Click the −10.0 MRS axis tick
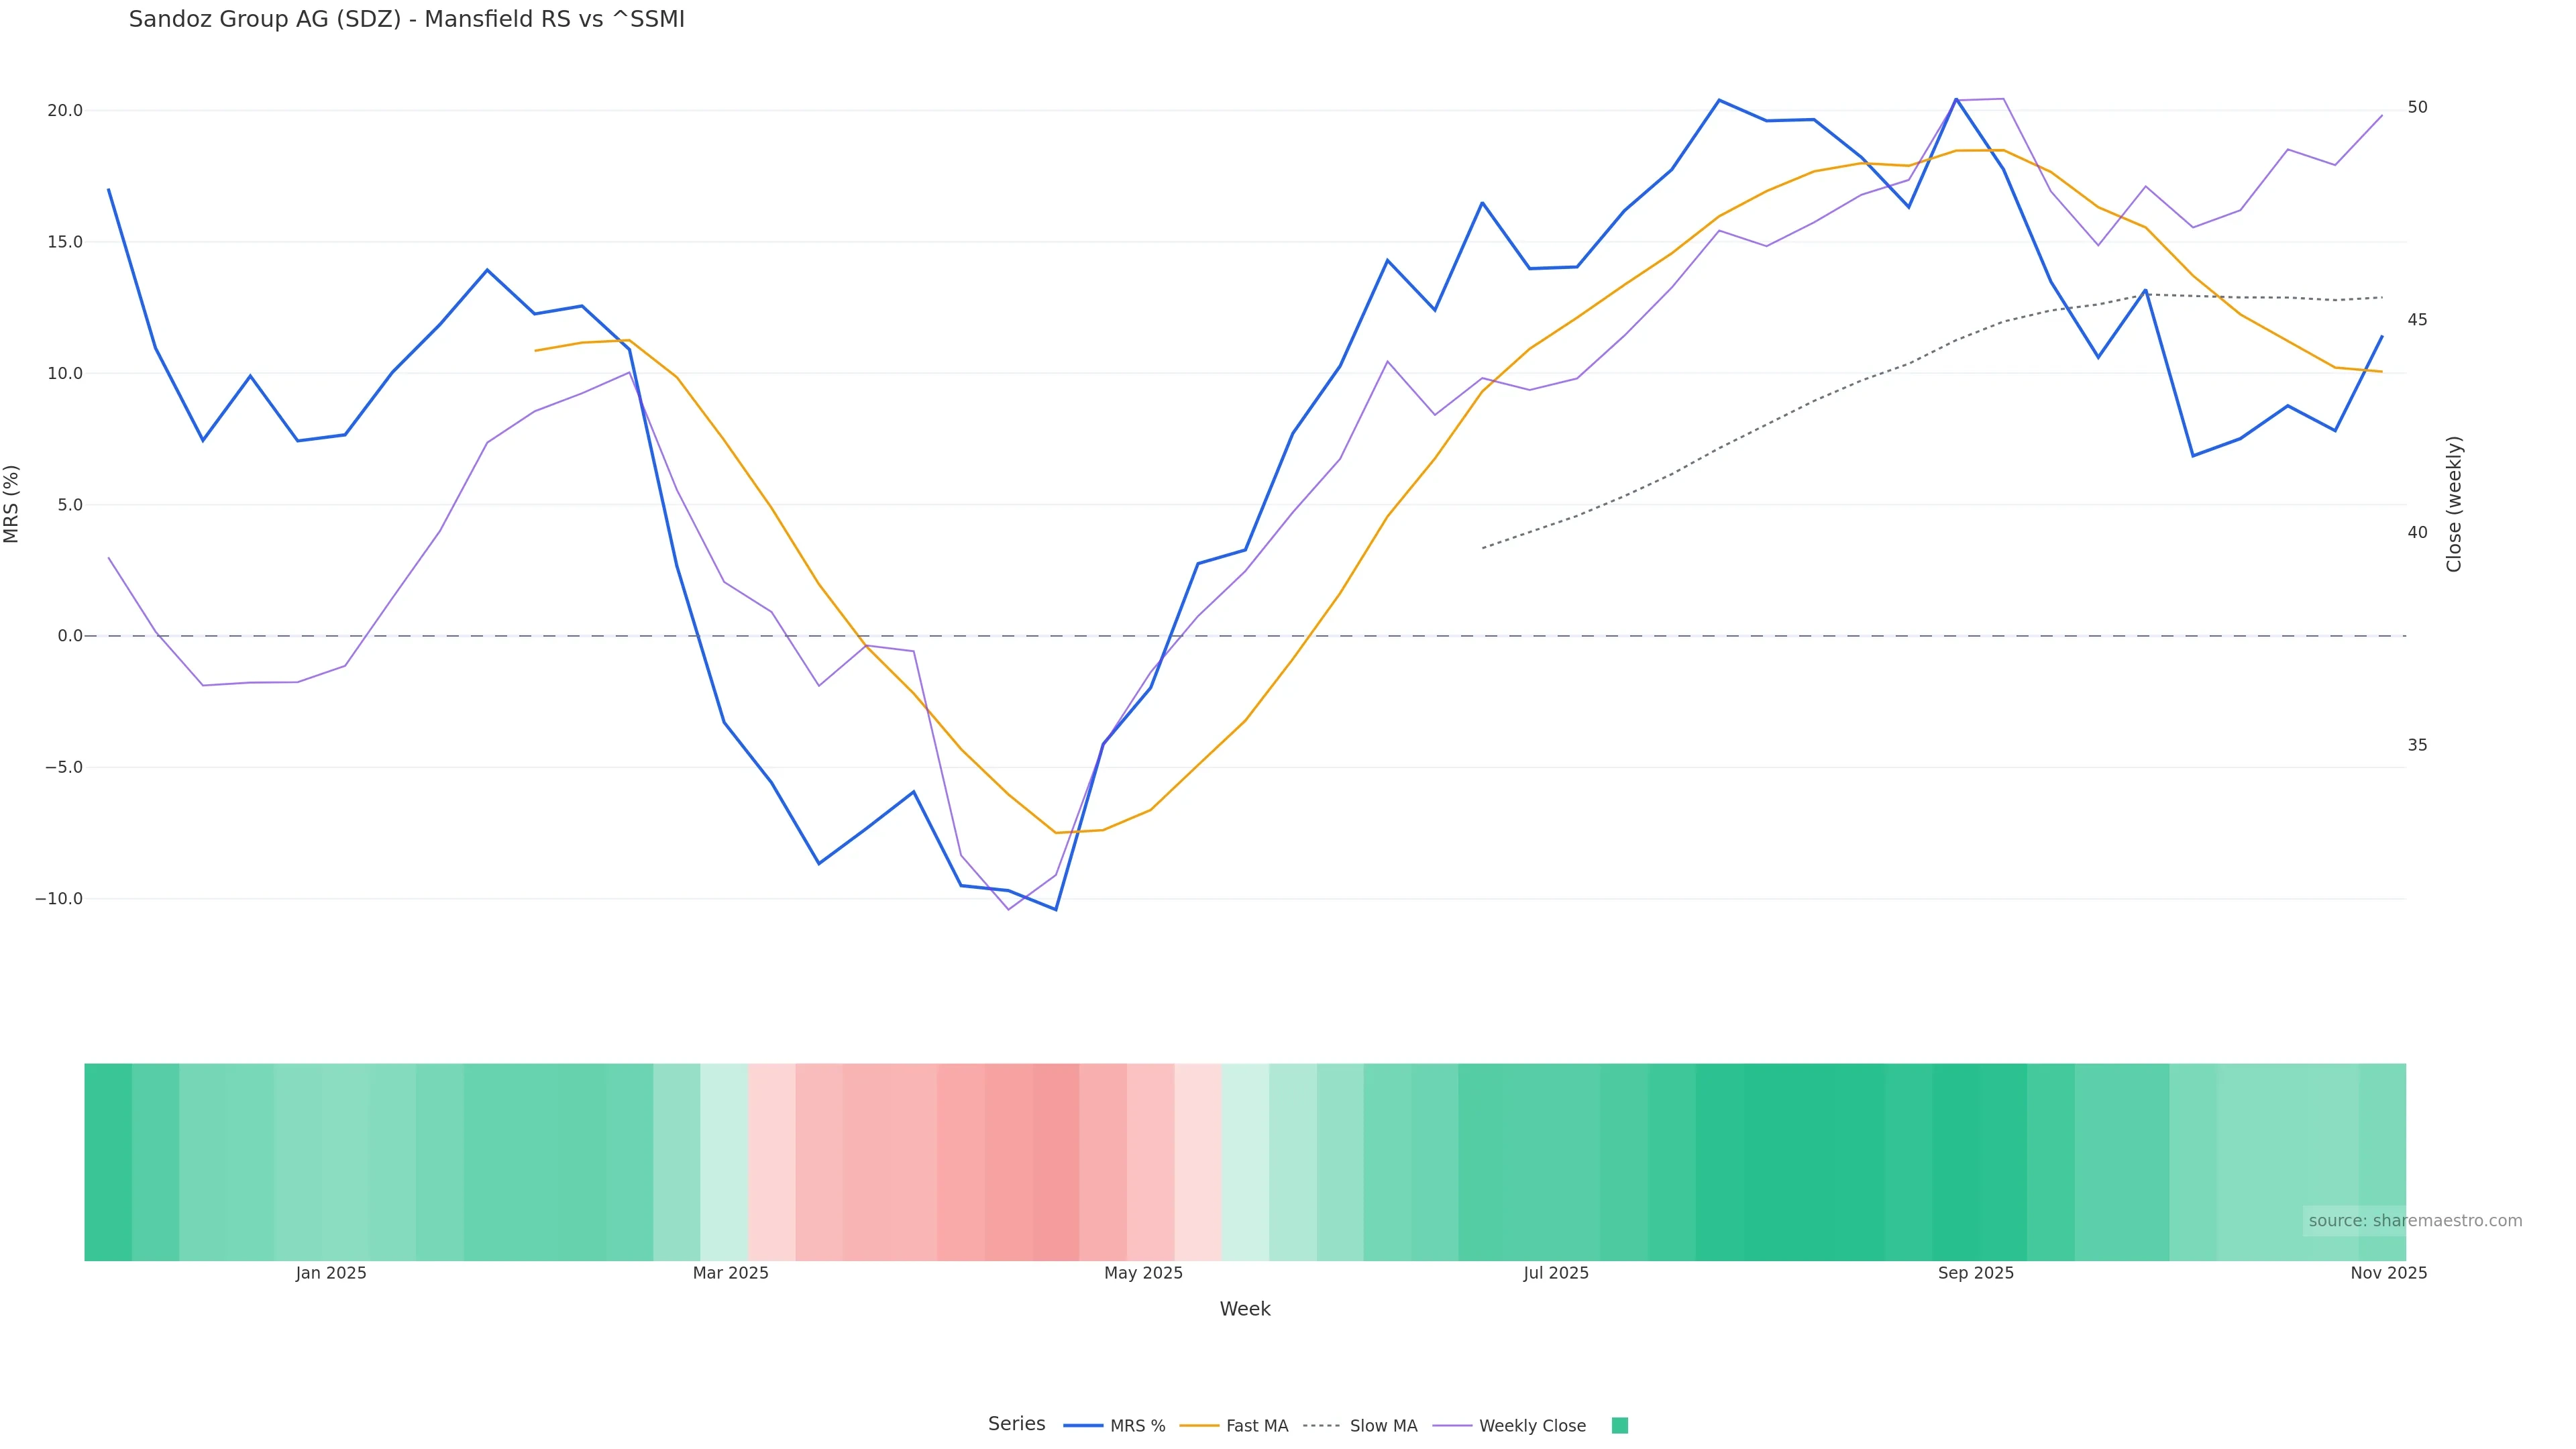Image resolution: width=2576 pixels, height=1449 pixels. [x=59, y=899]
